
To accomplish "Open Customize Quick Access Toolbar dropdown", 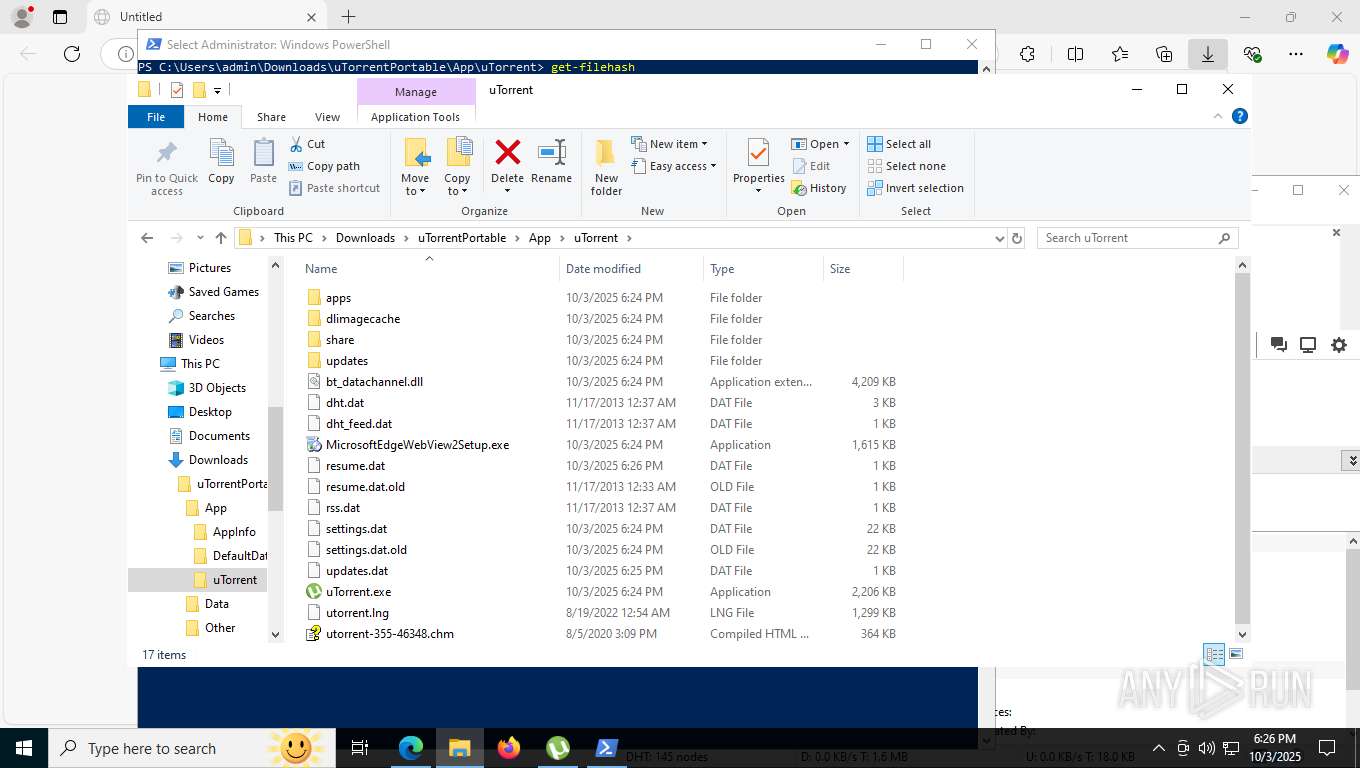I will pos(217,91).
